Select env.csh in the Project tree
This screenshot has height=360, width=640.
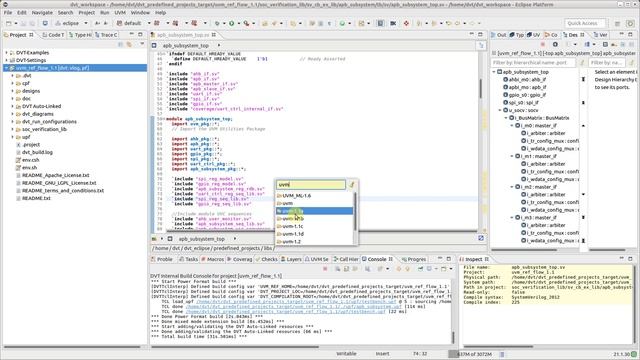[31, 160]
